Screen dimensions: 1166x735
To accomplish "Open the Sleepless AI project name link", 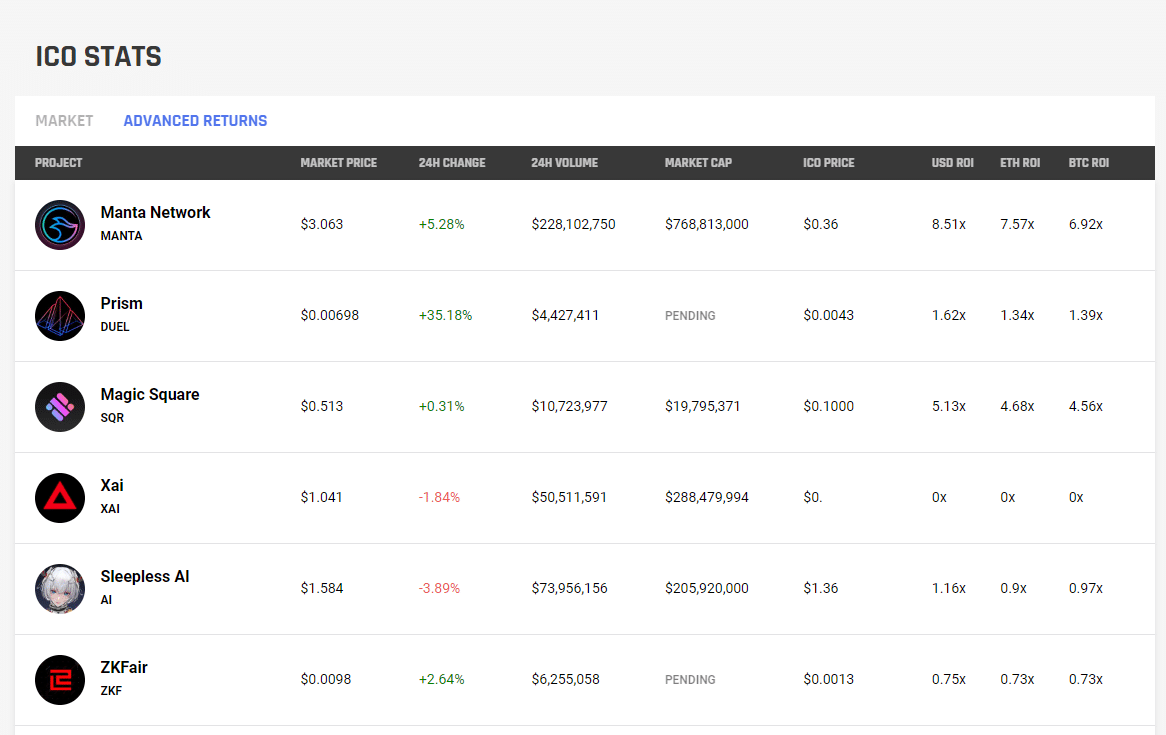I will coord(144,577).
